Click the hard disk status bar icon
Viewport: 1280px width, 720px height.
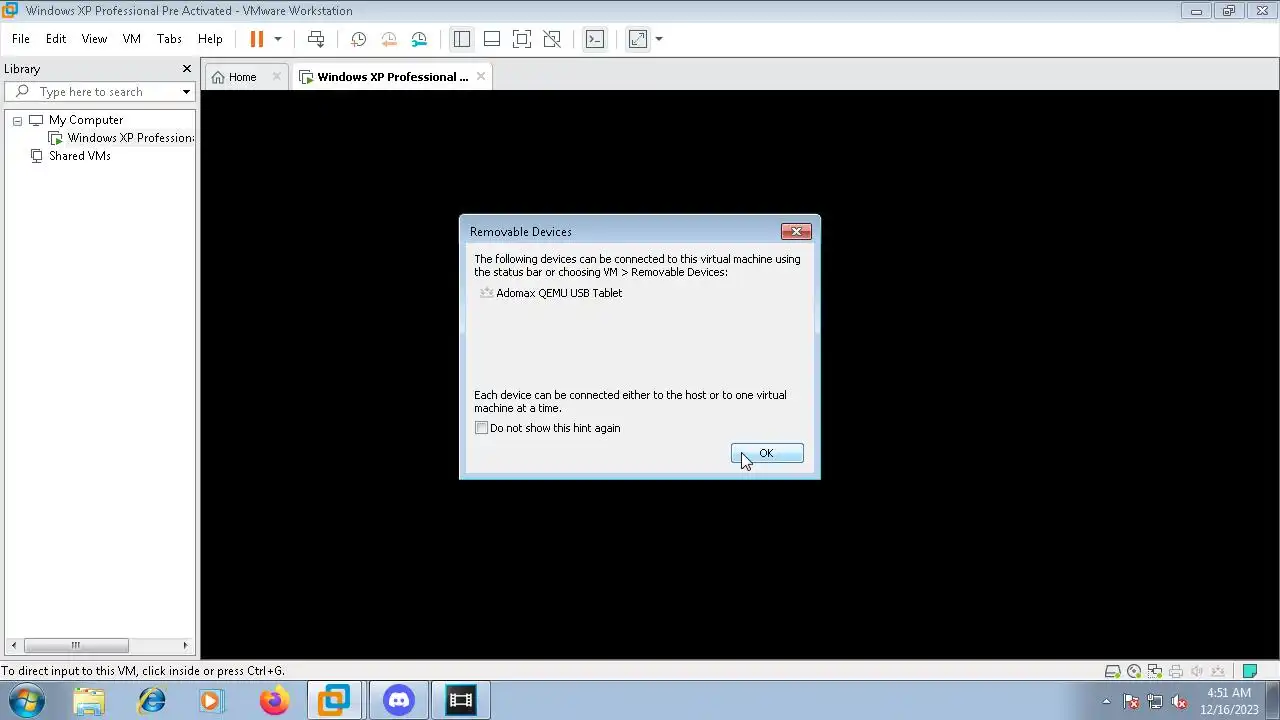(1112, 671)
